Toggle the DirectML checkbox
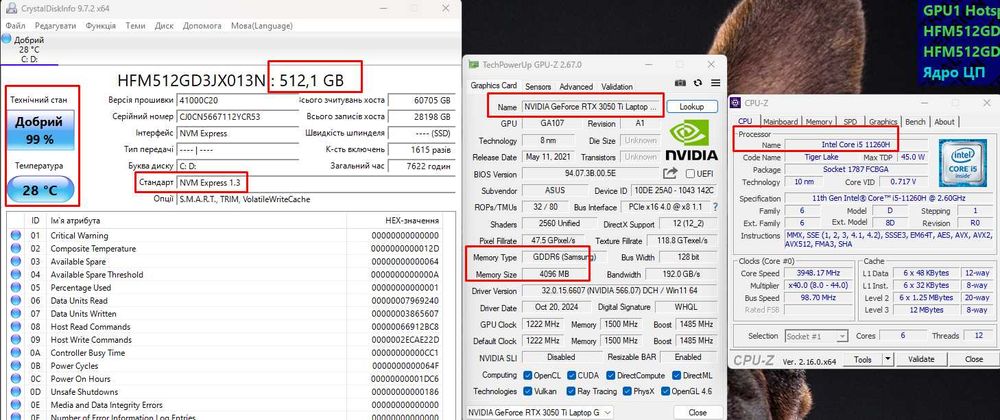This screenshot has width=1000, height=420. tap(677, 375)
